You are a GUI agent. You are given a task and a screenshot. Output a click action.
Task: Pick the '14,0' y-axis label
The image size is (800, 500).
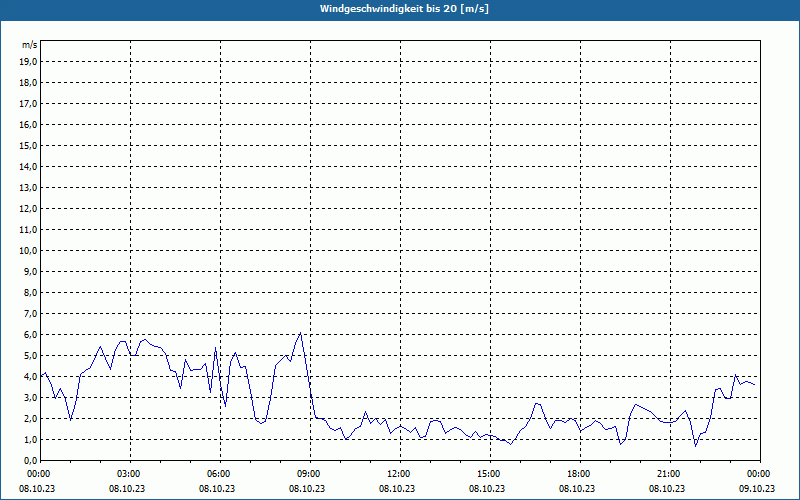[x=28, y=166]
